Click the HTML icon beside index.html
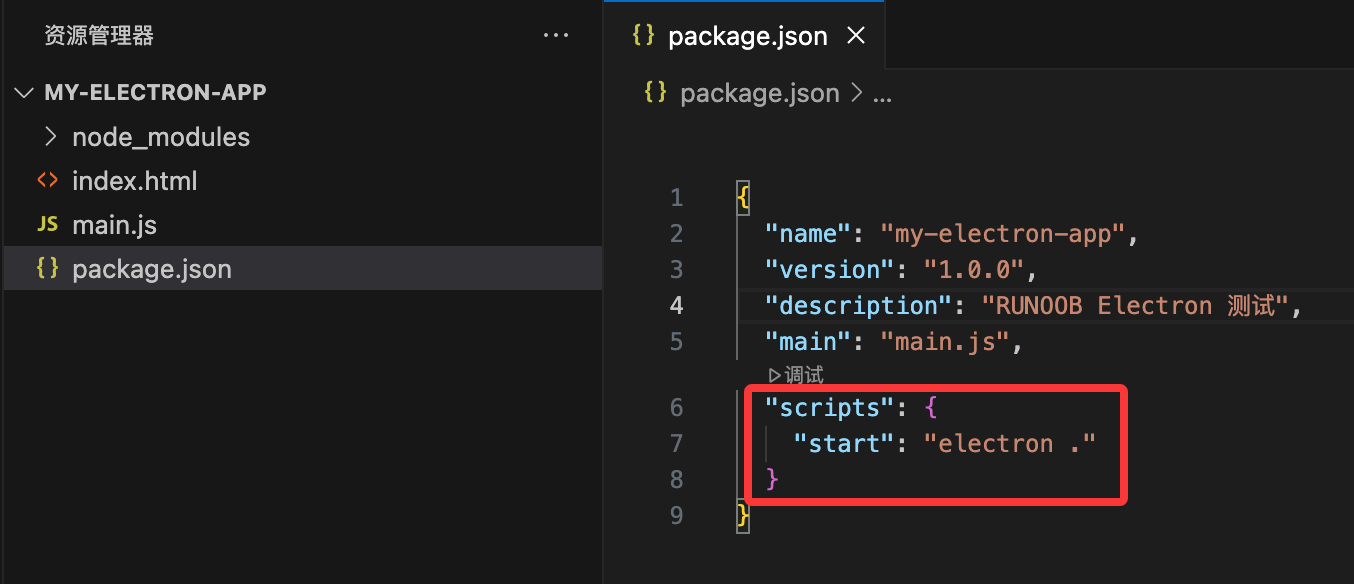Image resolution: width=1354 pixels, height=584 pixels. pos(47,181)
